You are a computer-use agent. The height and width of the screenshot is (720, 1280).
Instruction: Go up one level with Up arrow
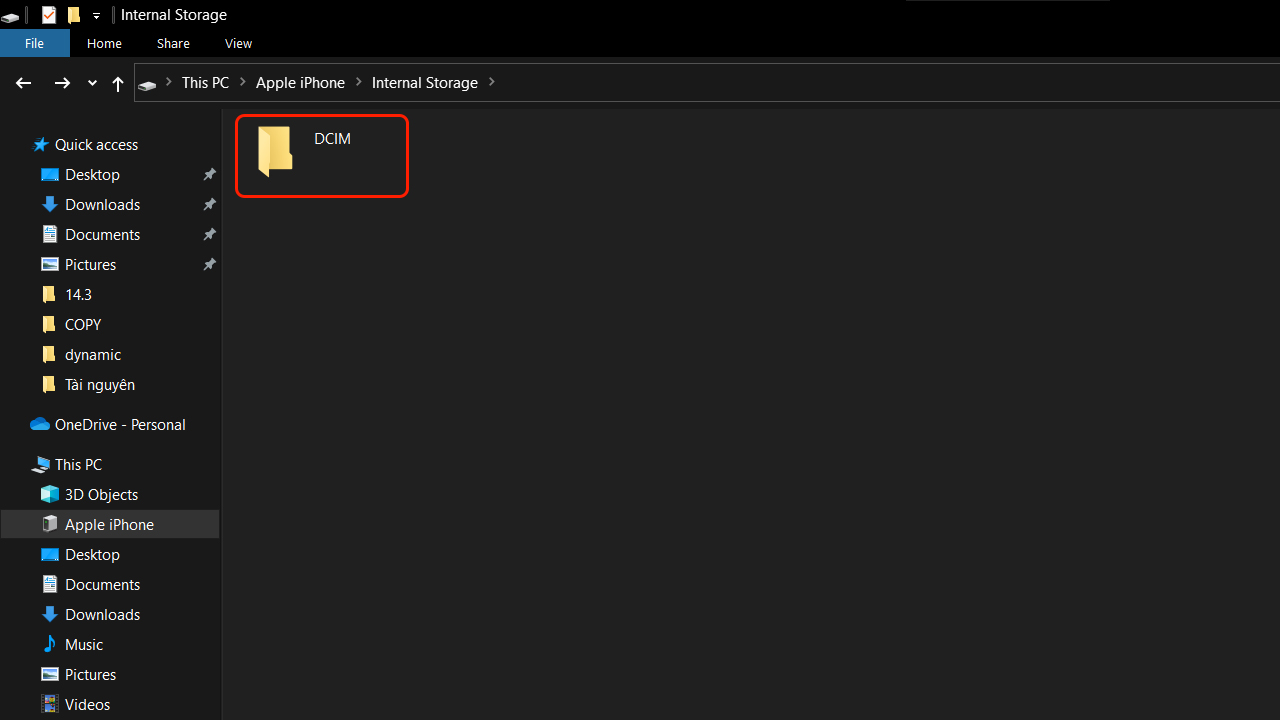coord(118,84)
